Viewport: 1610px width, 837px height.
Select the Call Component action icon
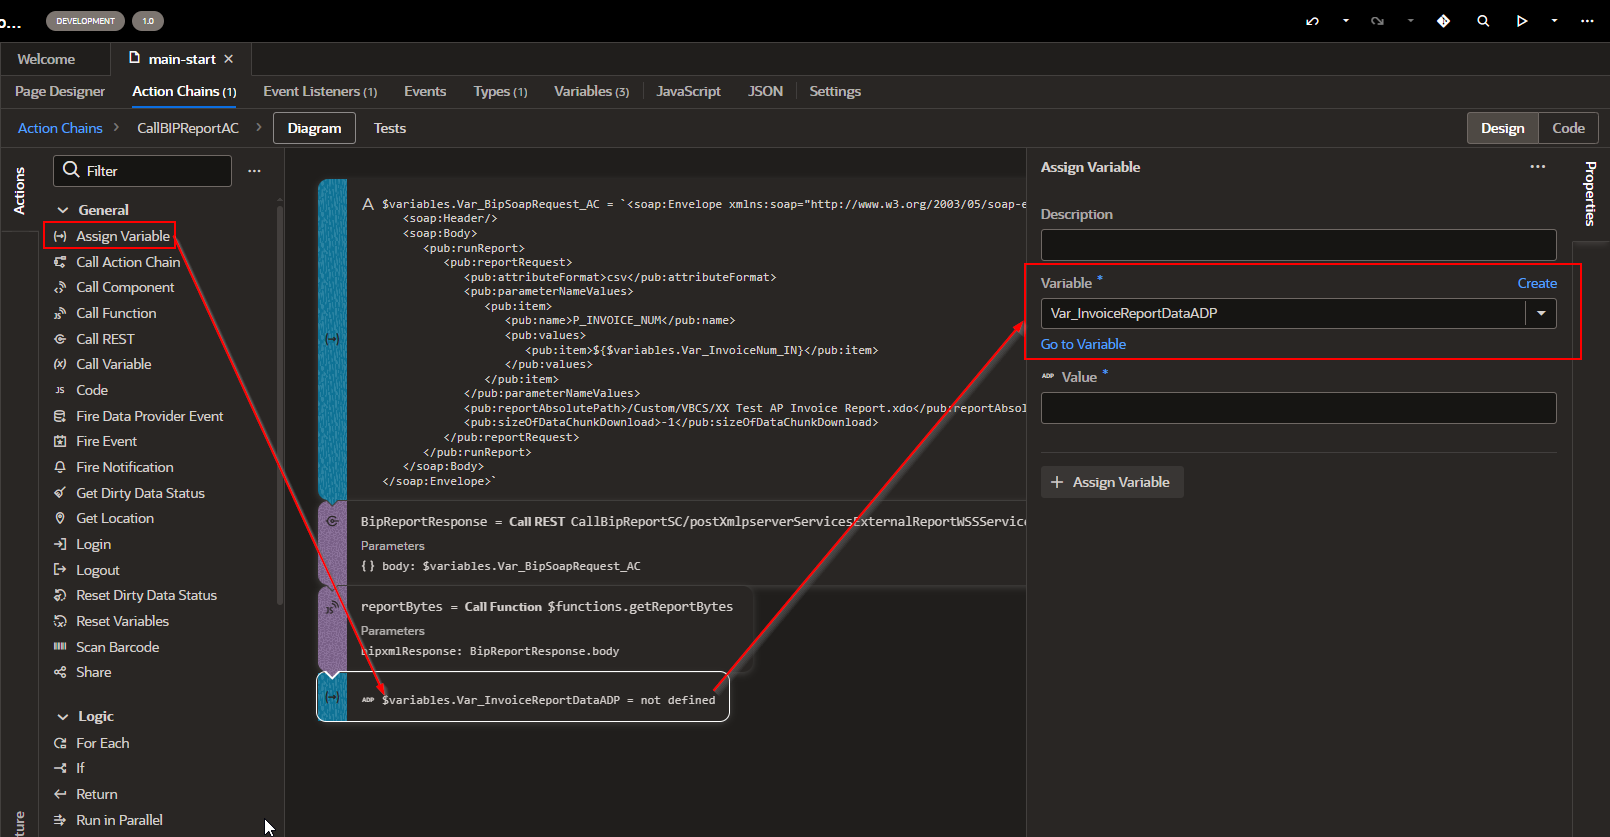pos(60,287)
